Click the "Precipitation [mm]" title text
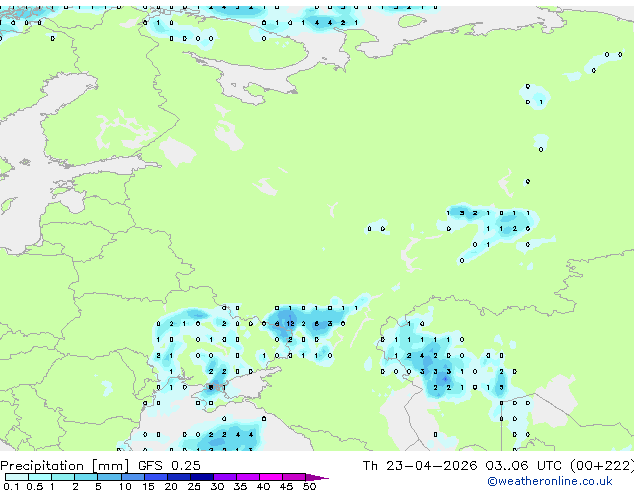The image size is (634, 490). [65, 466]
